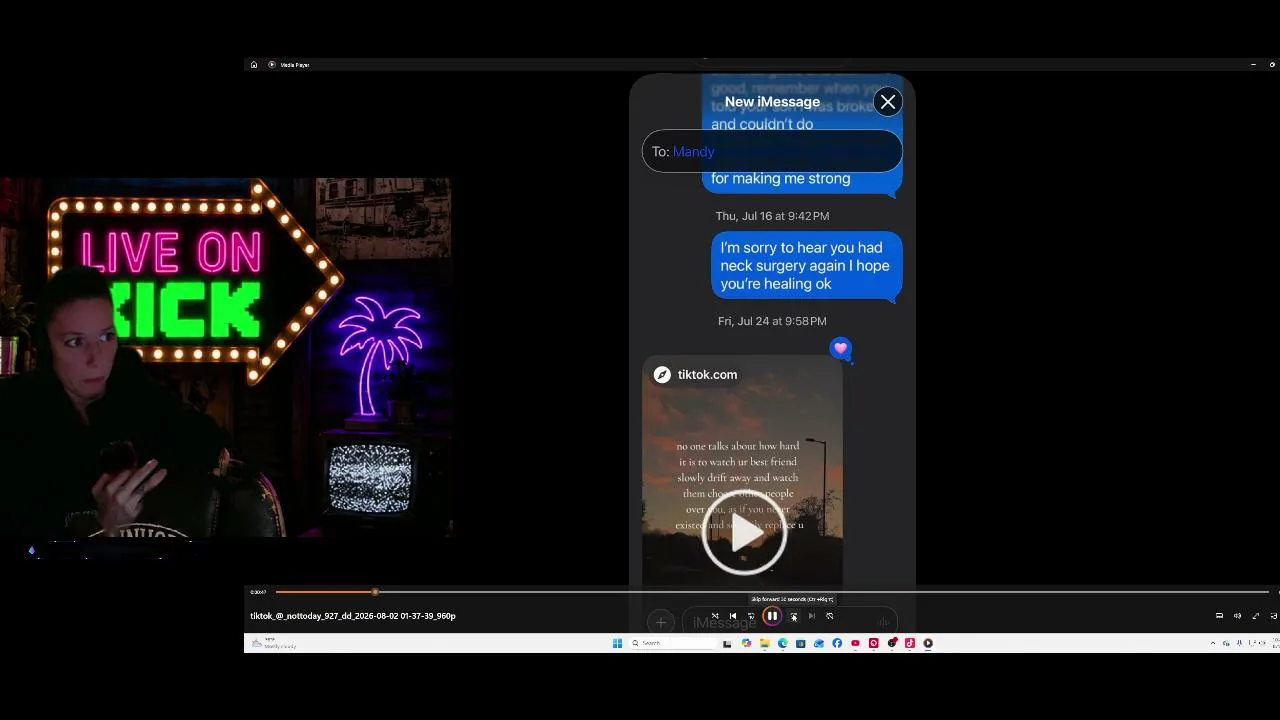The width and height of the screenshot is (1280, 720).
Task: Open the YouTube taskbar icon
Action: (855, 643)
